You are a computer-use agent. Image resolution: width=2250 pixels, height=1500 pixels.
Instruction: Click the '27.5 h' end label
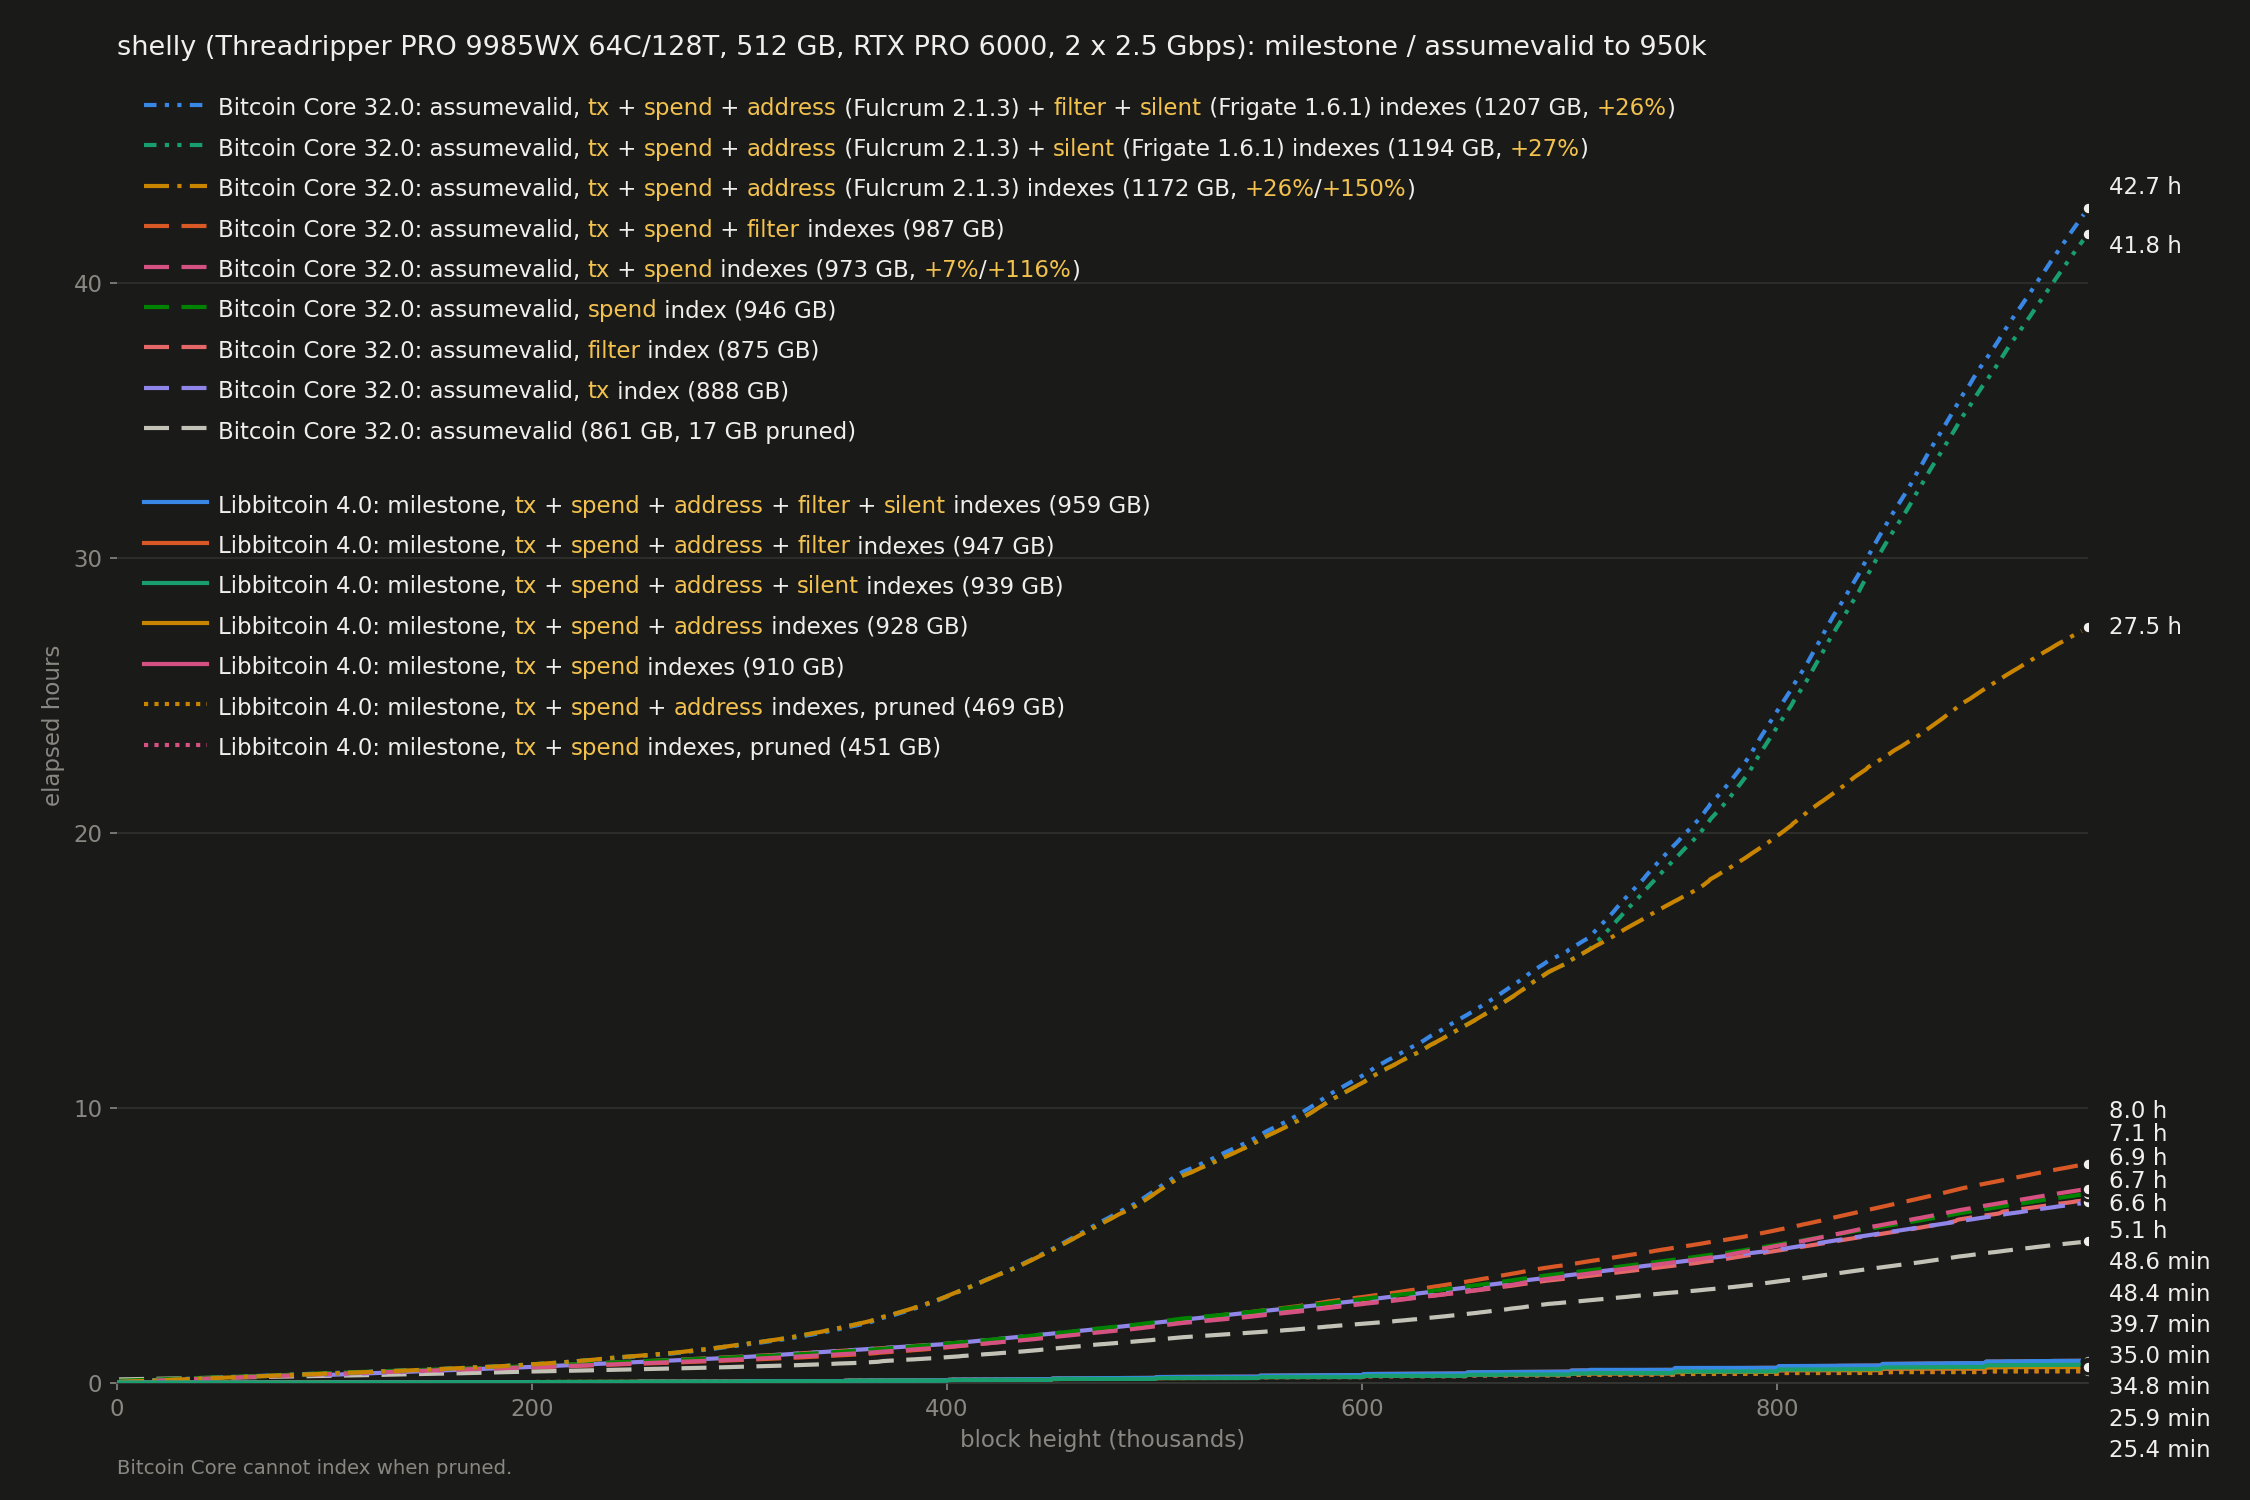pyautogui.click(x=2145, y=627)
